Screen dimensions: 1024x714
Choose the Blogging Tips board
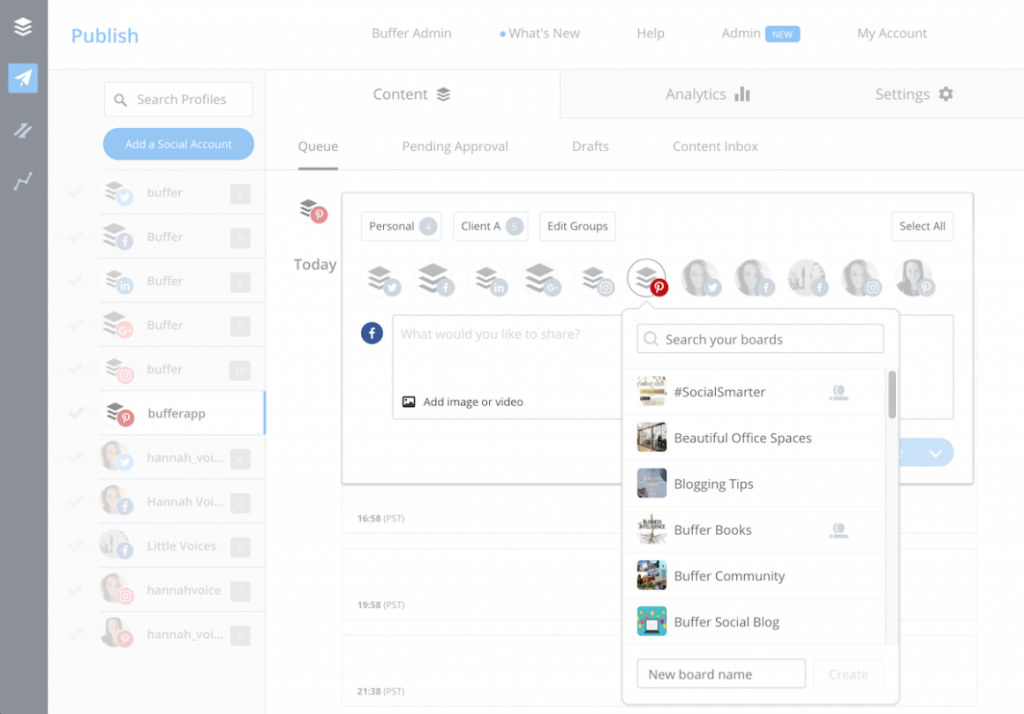(754, 483)
